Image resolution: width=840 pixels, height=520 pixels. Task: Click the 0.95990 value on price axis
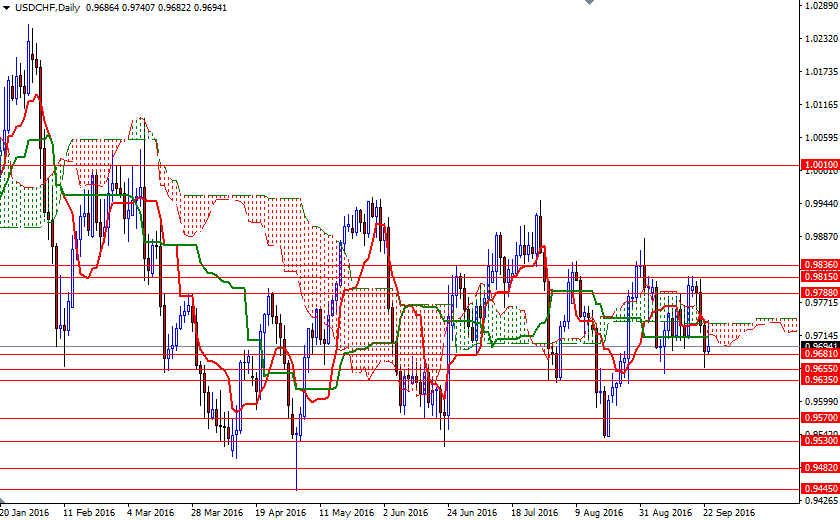click(821, 402)
